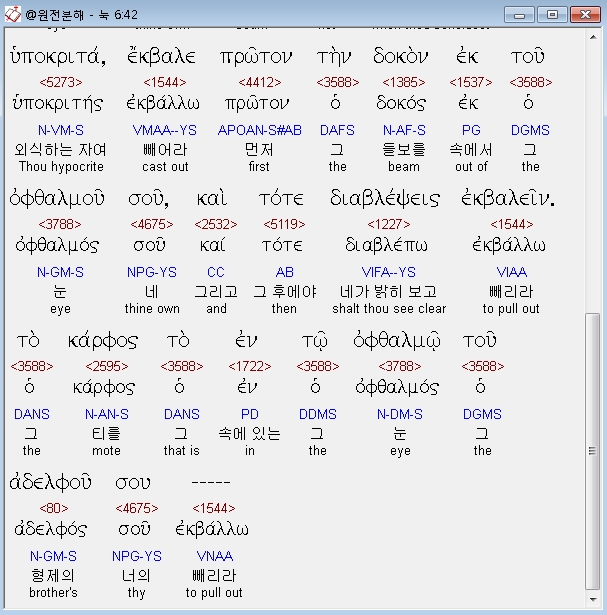Click the parsing code DDMS
The image size is (607, 615).
[x=318, y=414]
